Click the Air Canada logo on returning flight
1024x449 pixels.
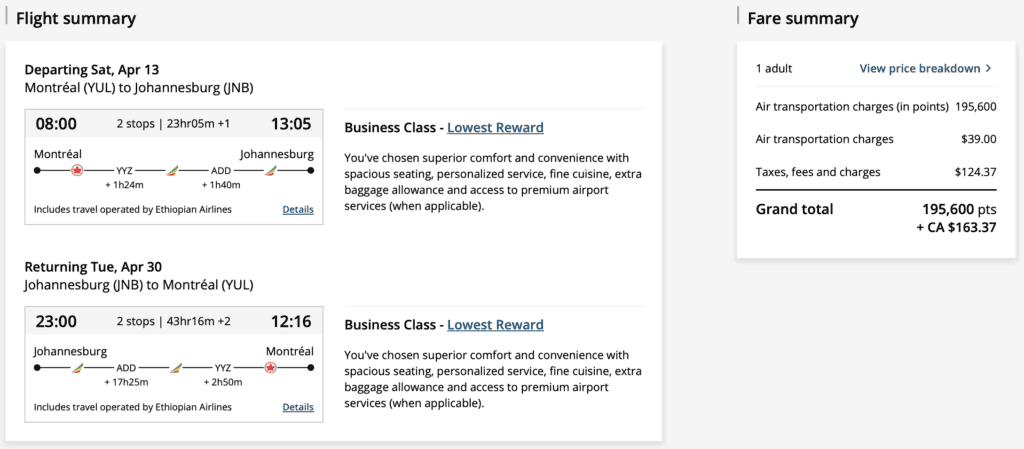270,368
